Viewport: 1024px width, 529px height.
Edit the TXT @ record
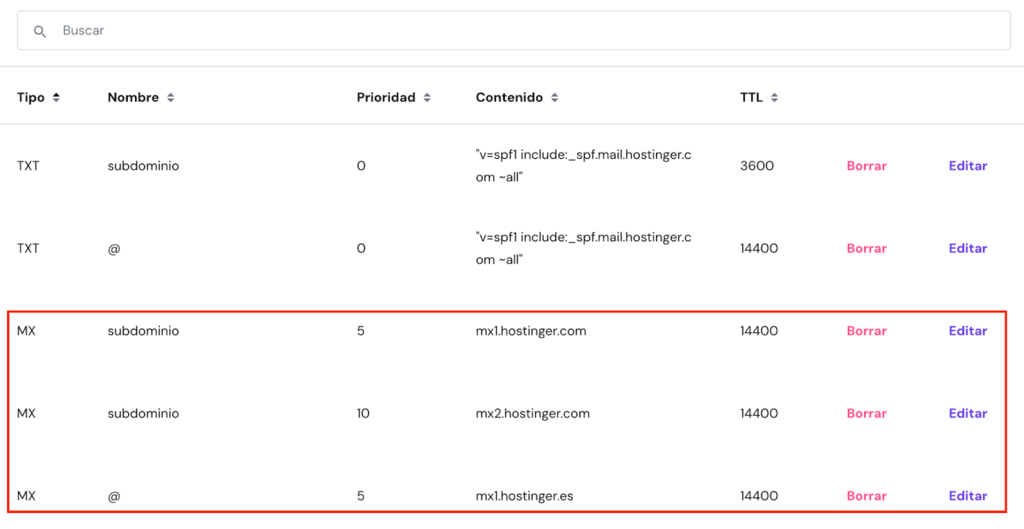967,248
